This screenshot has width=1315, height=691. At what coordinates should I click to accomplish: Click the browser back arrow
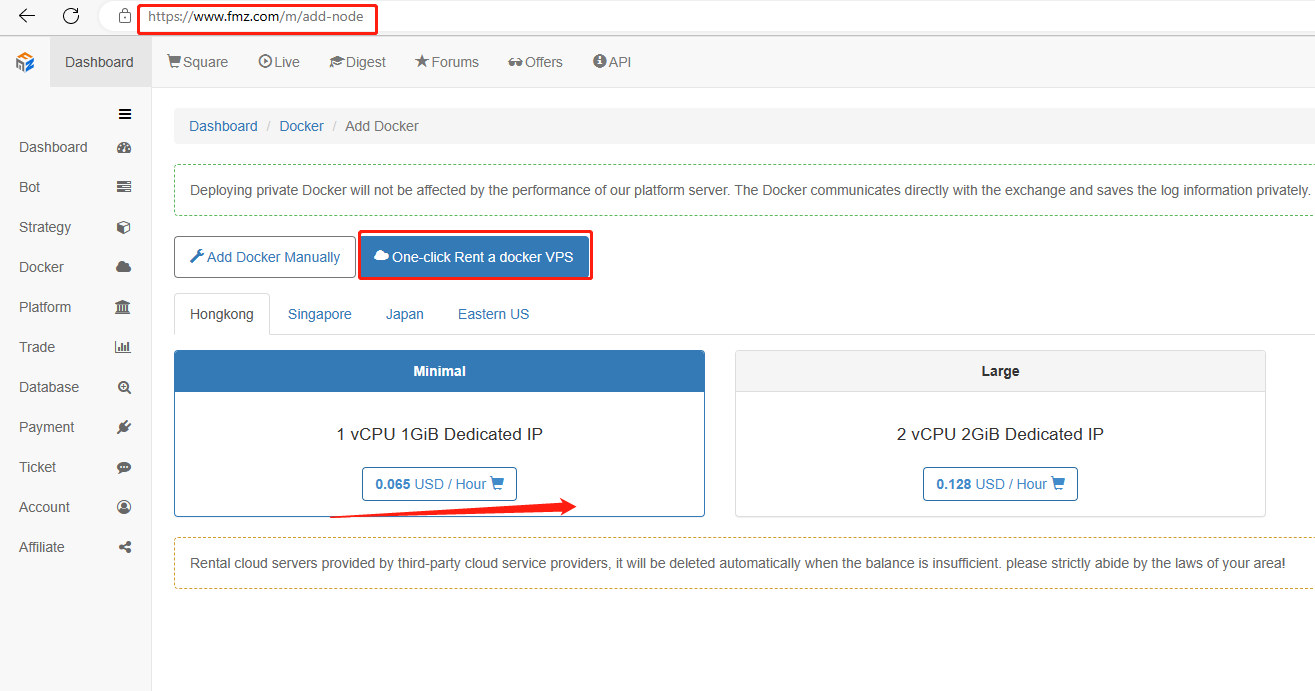pyautogui.click(x=27, y=16)
